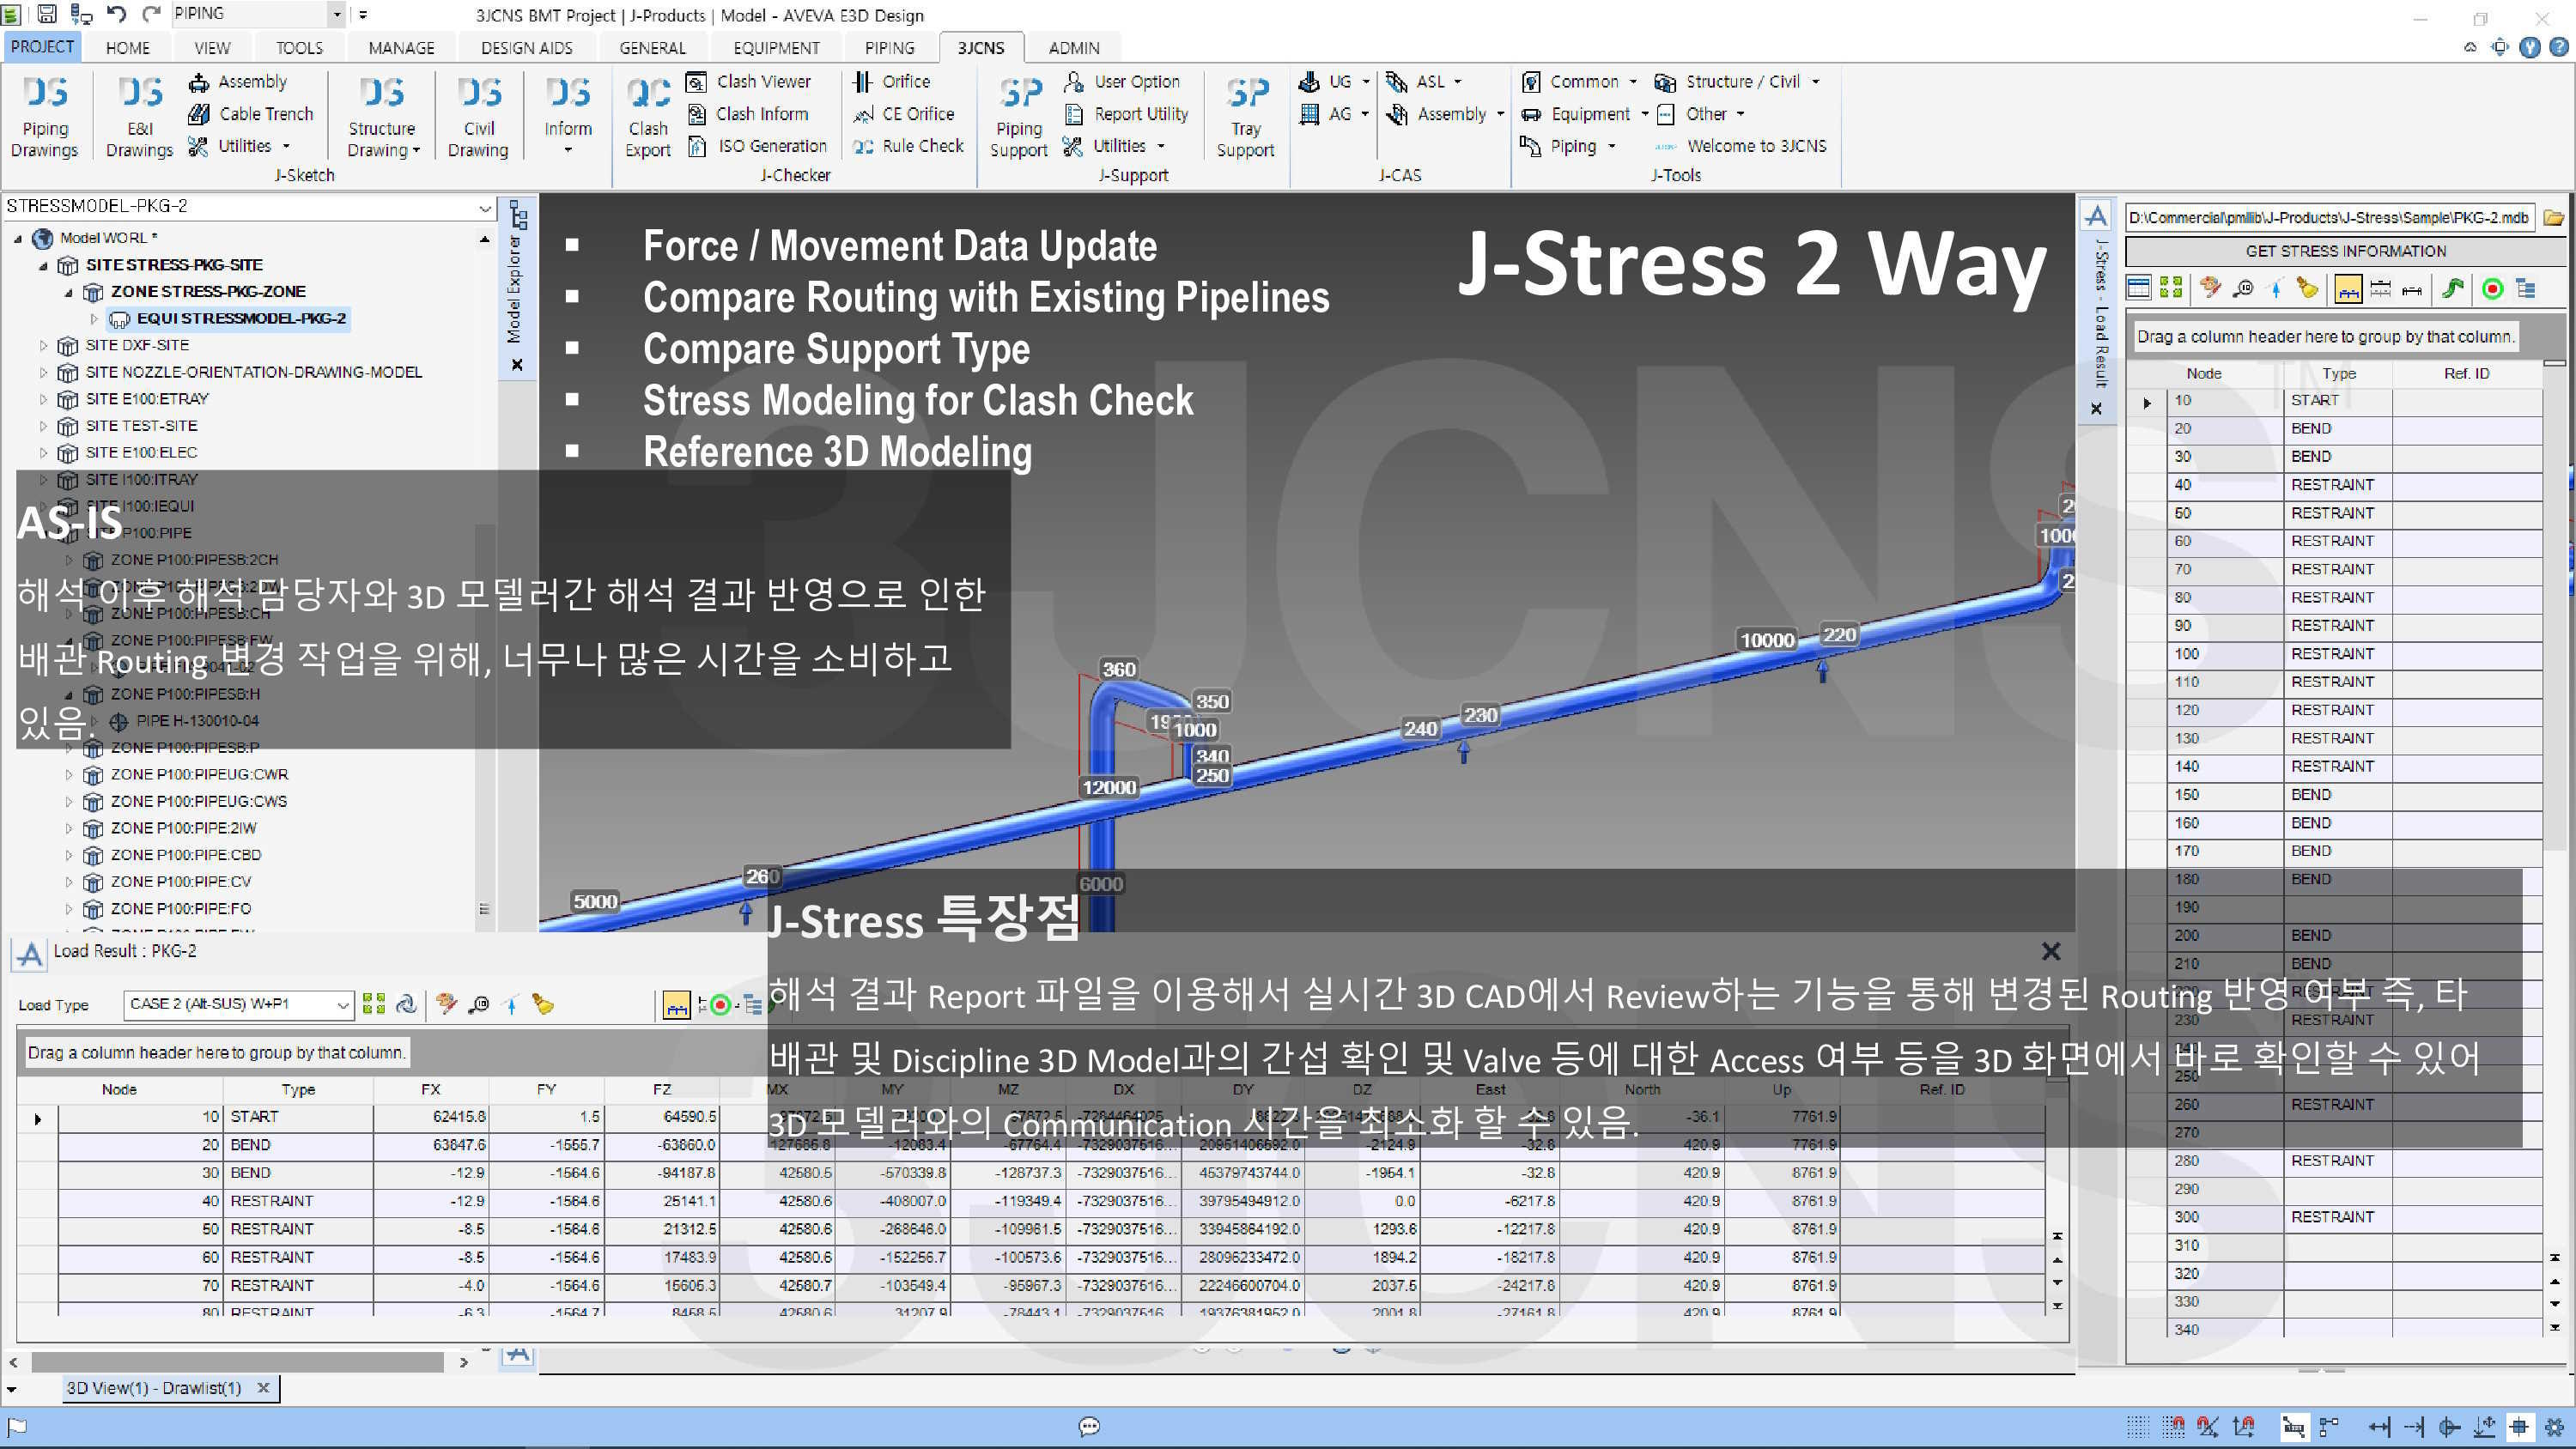Start ISO Generation

point(758,146)
